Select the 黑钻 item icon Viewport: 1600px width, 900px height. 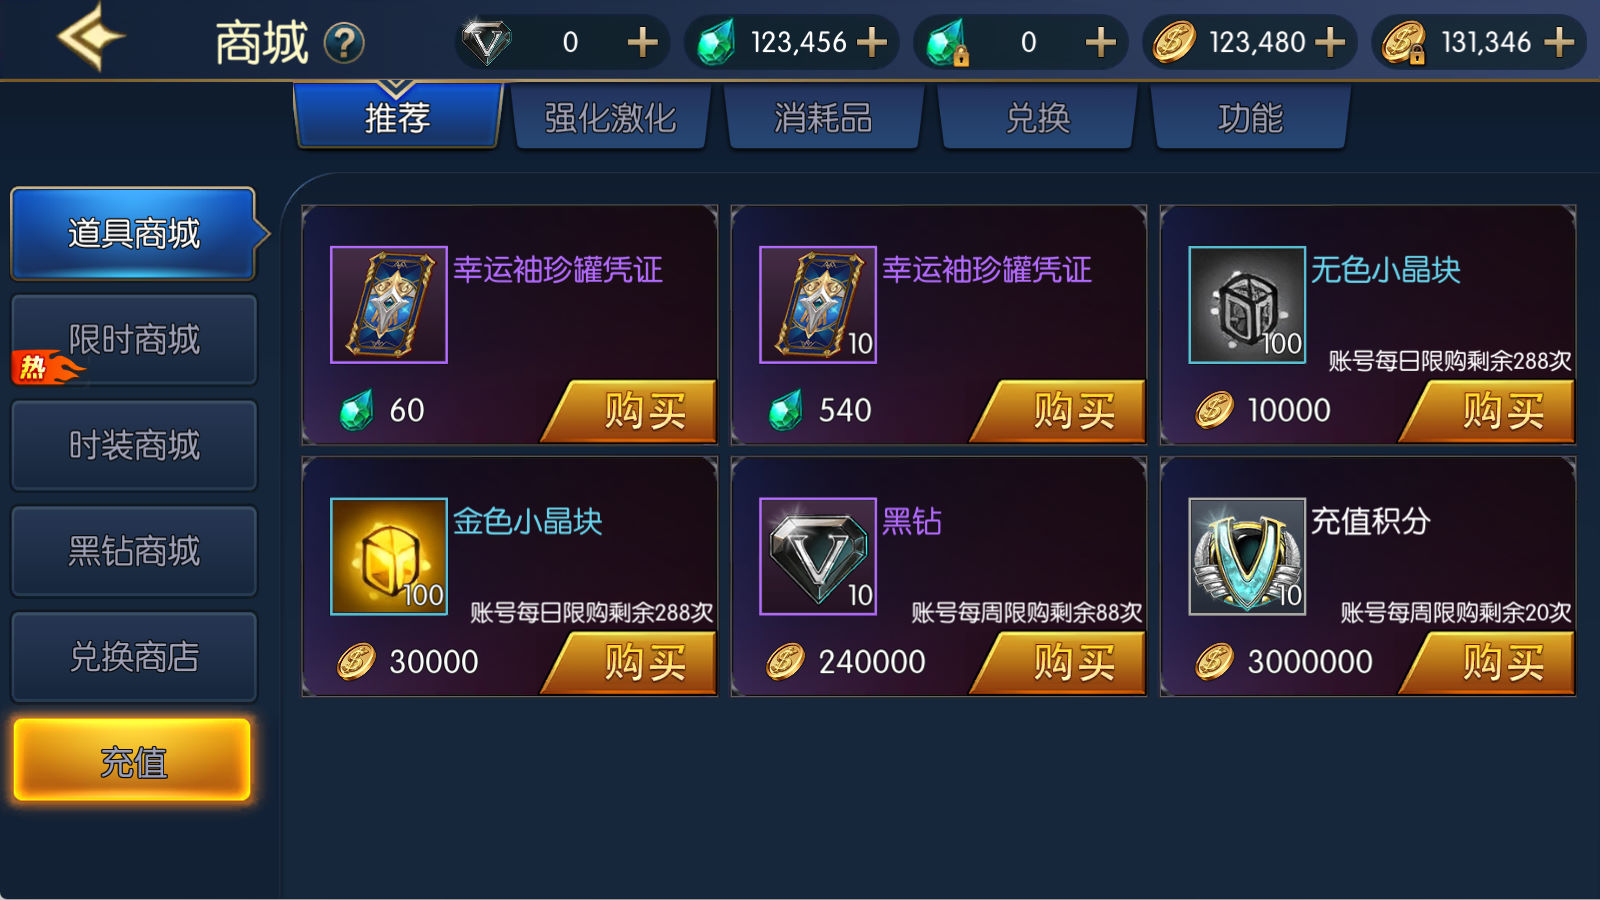coord(818,556)
